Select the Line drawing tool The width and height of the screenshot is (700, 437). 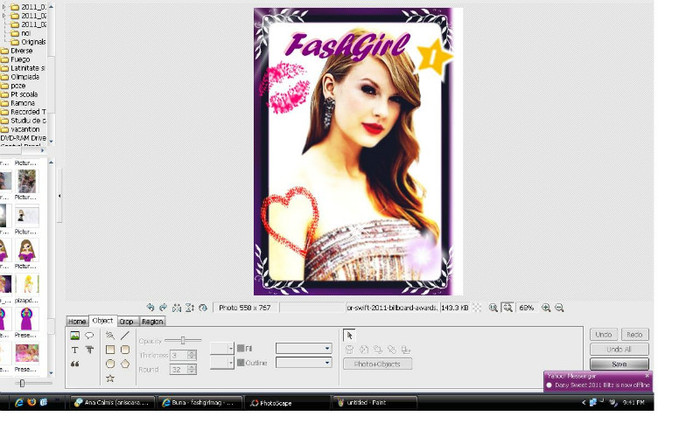(125, 335)
